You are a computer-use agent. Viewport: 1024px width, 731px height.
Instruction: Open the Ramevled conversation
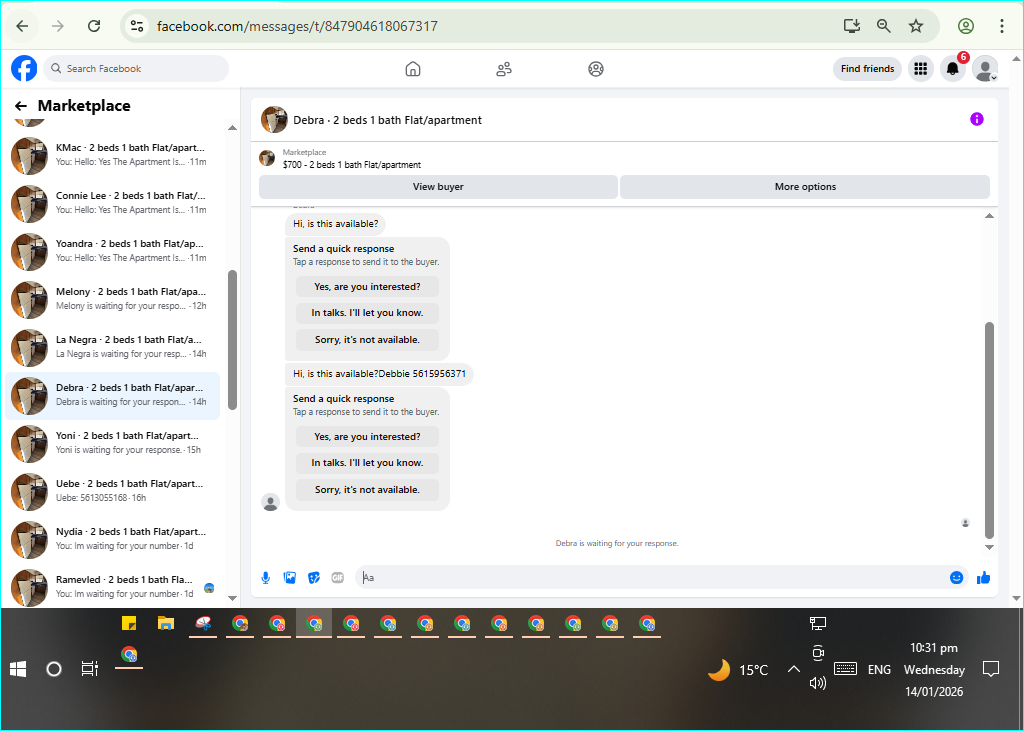coord(112,587)
